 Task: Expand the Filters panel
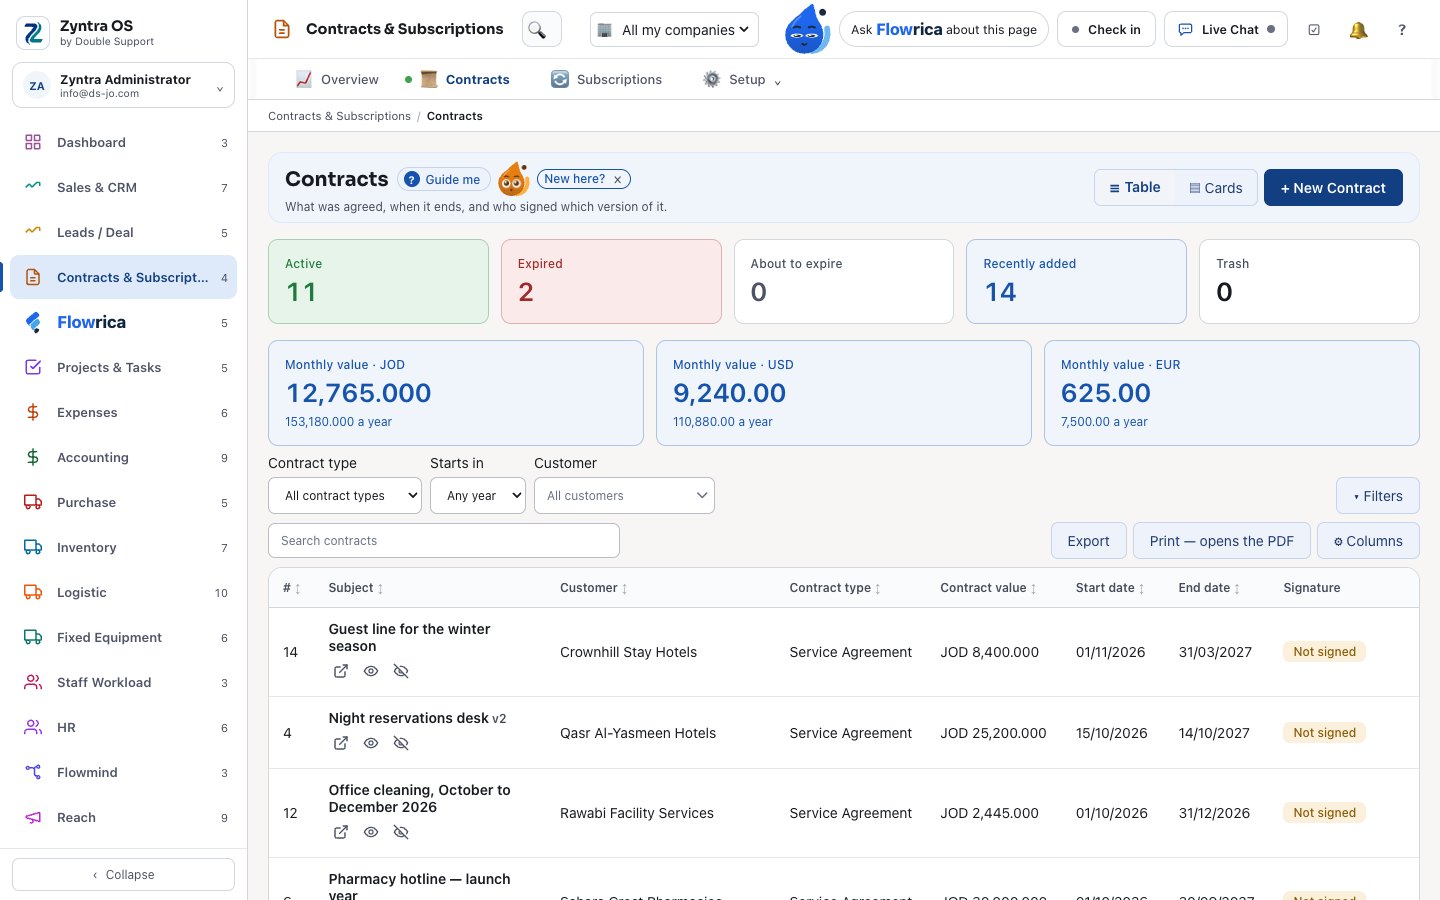1378,496
